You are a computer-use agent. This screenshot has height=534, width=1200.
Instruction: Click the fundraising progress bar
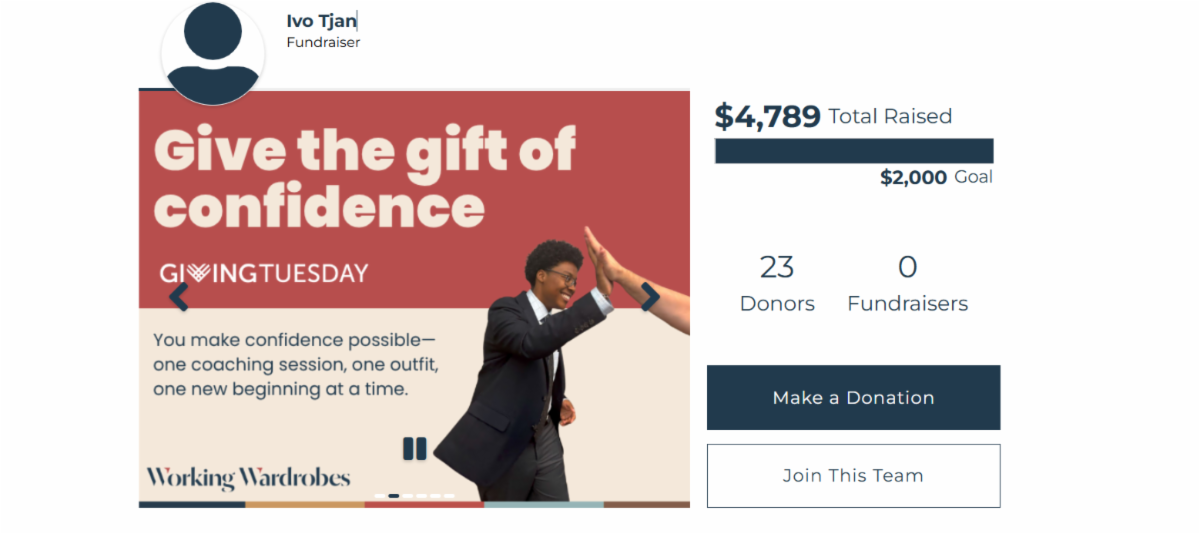pyautogui.click(x=854, y=151)
